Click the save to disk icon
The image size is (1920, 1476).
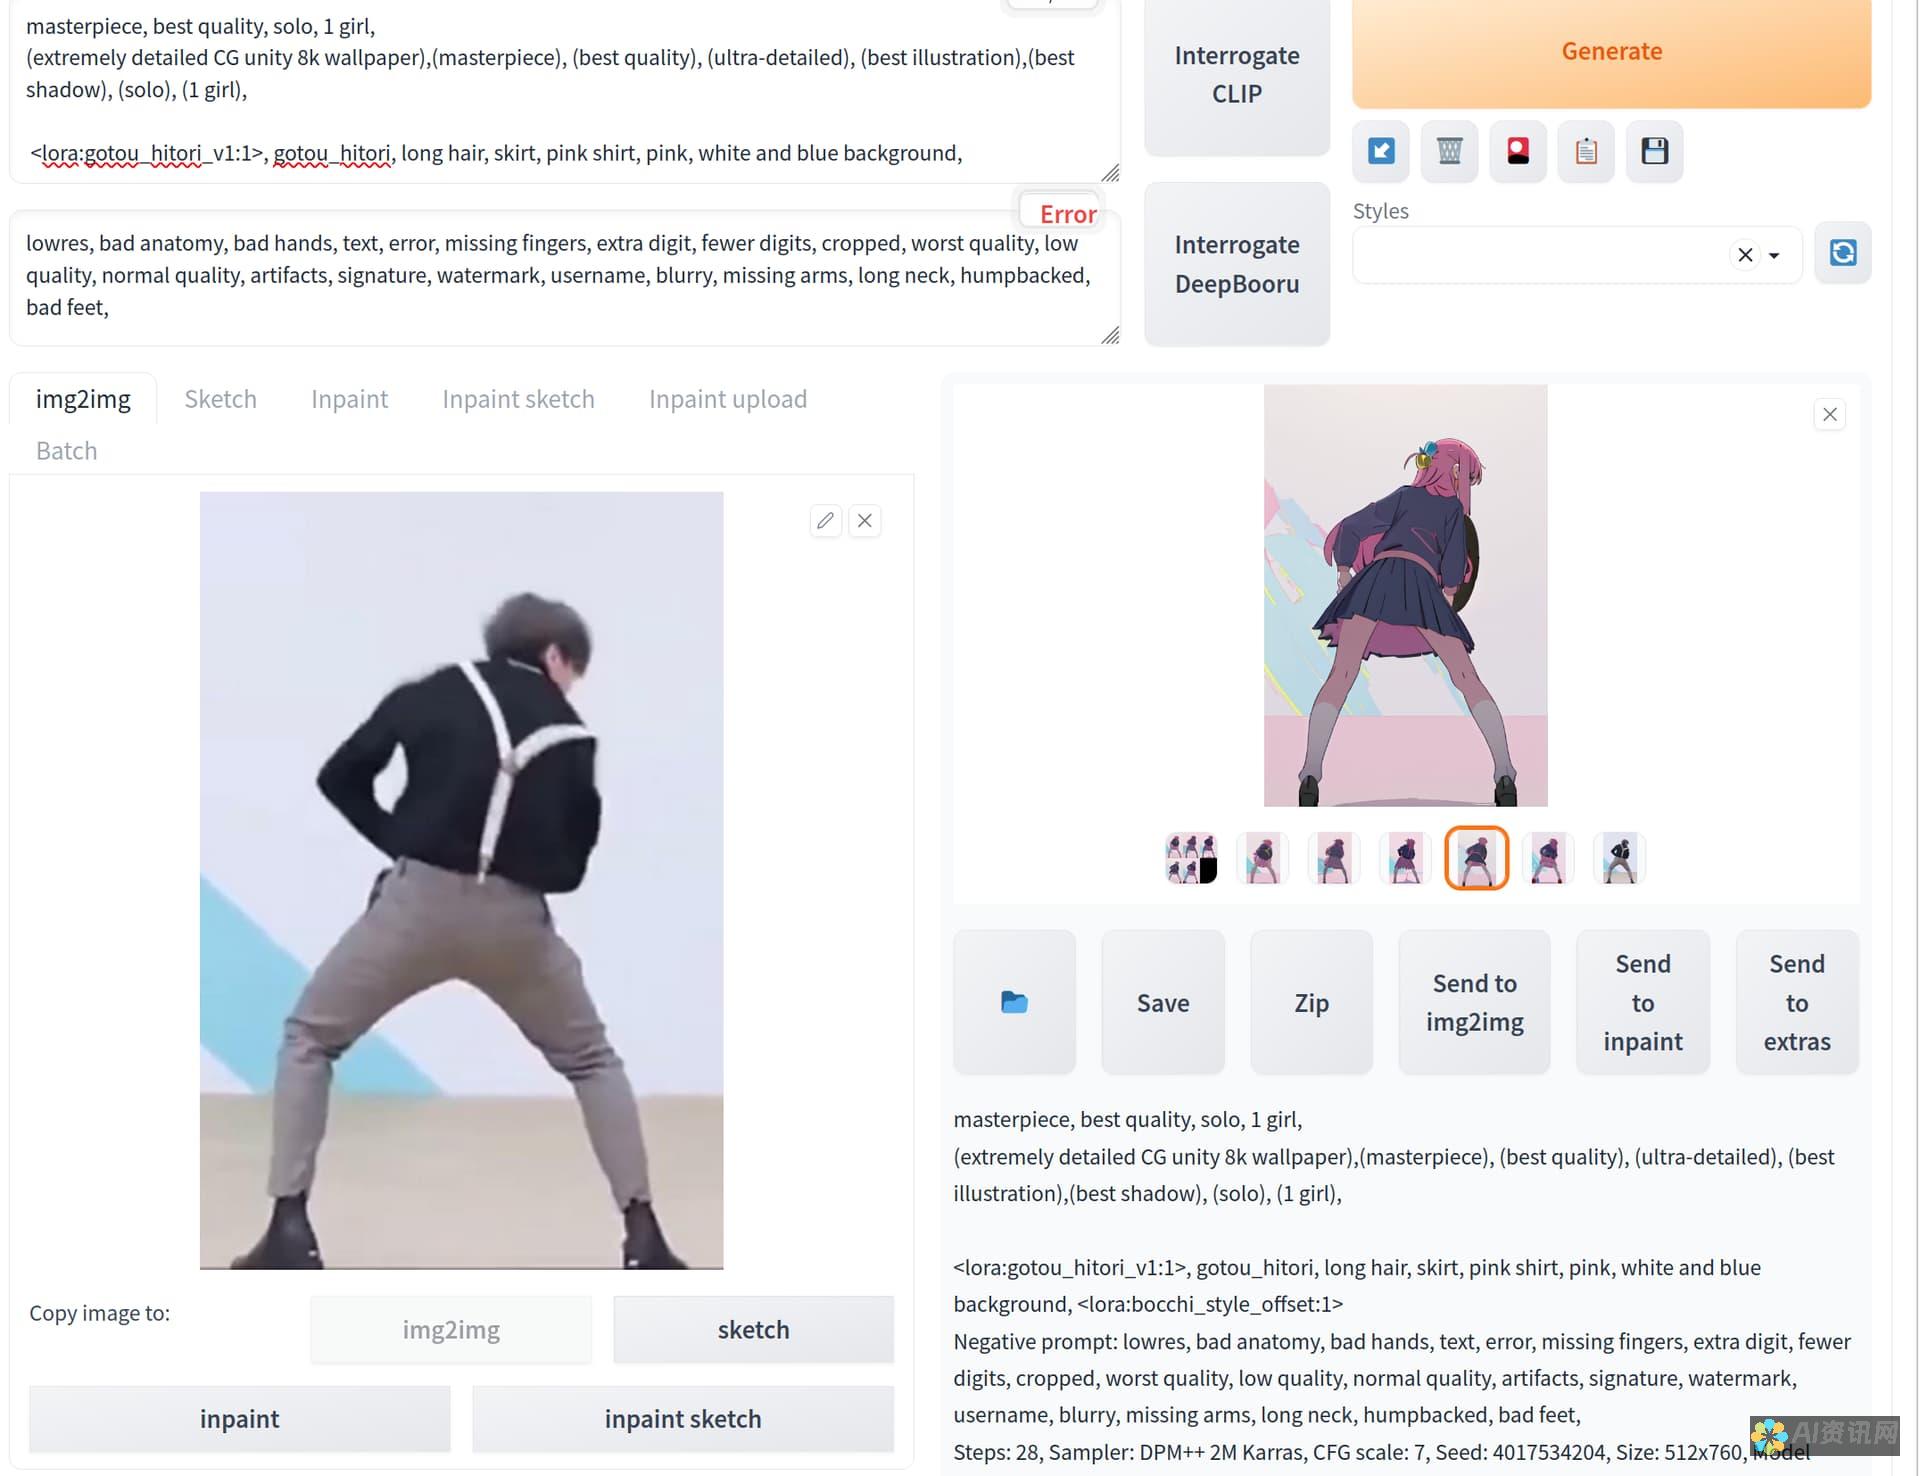click(x=1655, y=150)
